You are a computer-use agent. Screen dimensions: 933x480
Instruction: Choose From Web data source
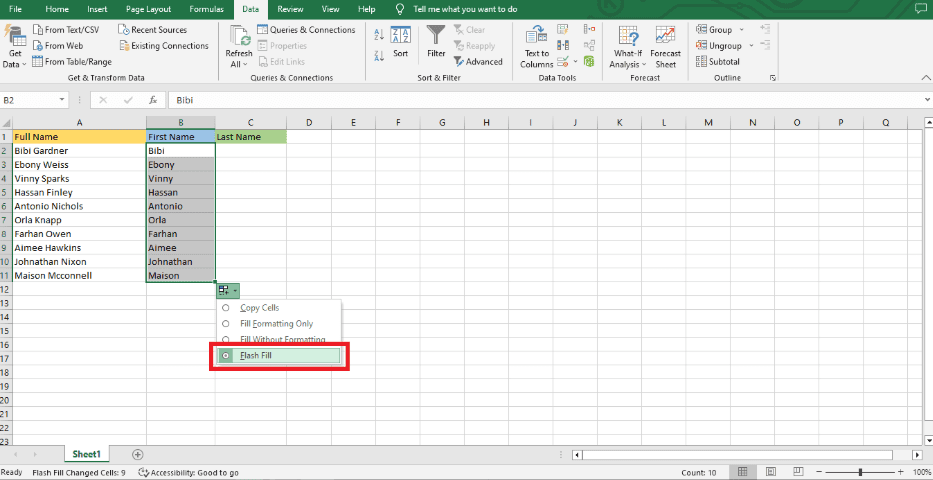click(x=58, y=46)
